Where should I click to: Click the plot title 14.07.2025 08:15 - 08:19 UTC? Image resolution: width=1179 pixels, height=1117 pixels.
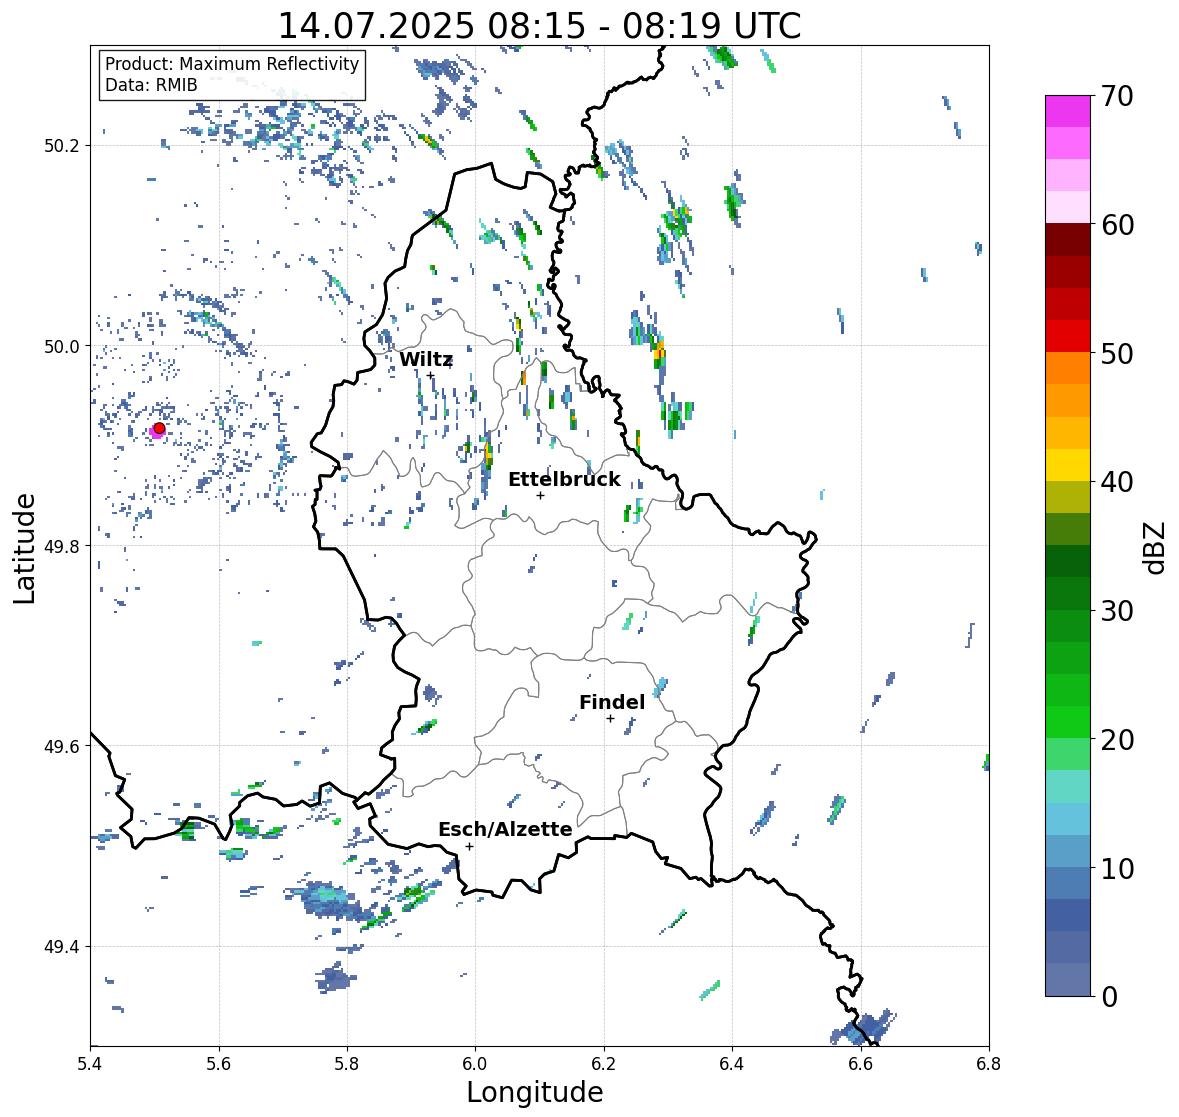tap(539, 26)
